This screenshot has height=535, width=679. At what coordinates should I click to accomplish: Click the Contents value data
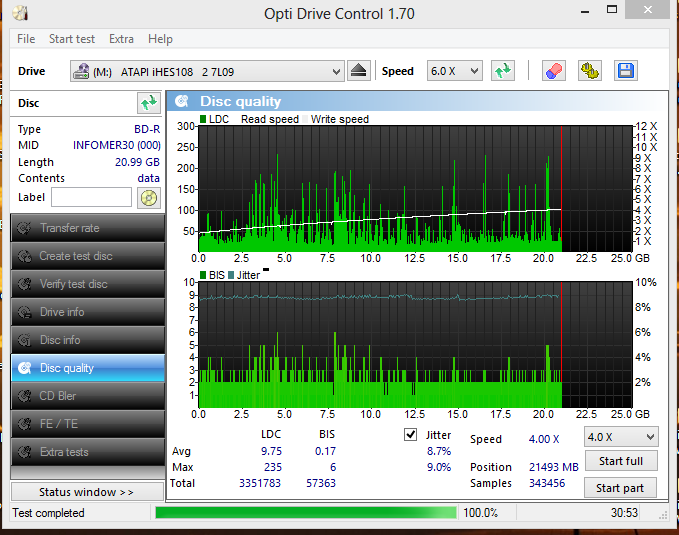(149, 178)
